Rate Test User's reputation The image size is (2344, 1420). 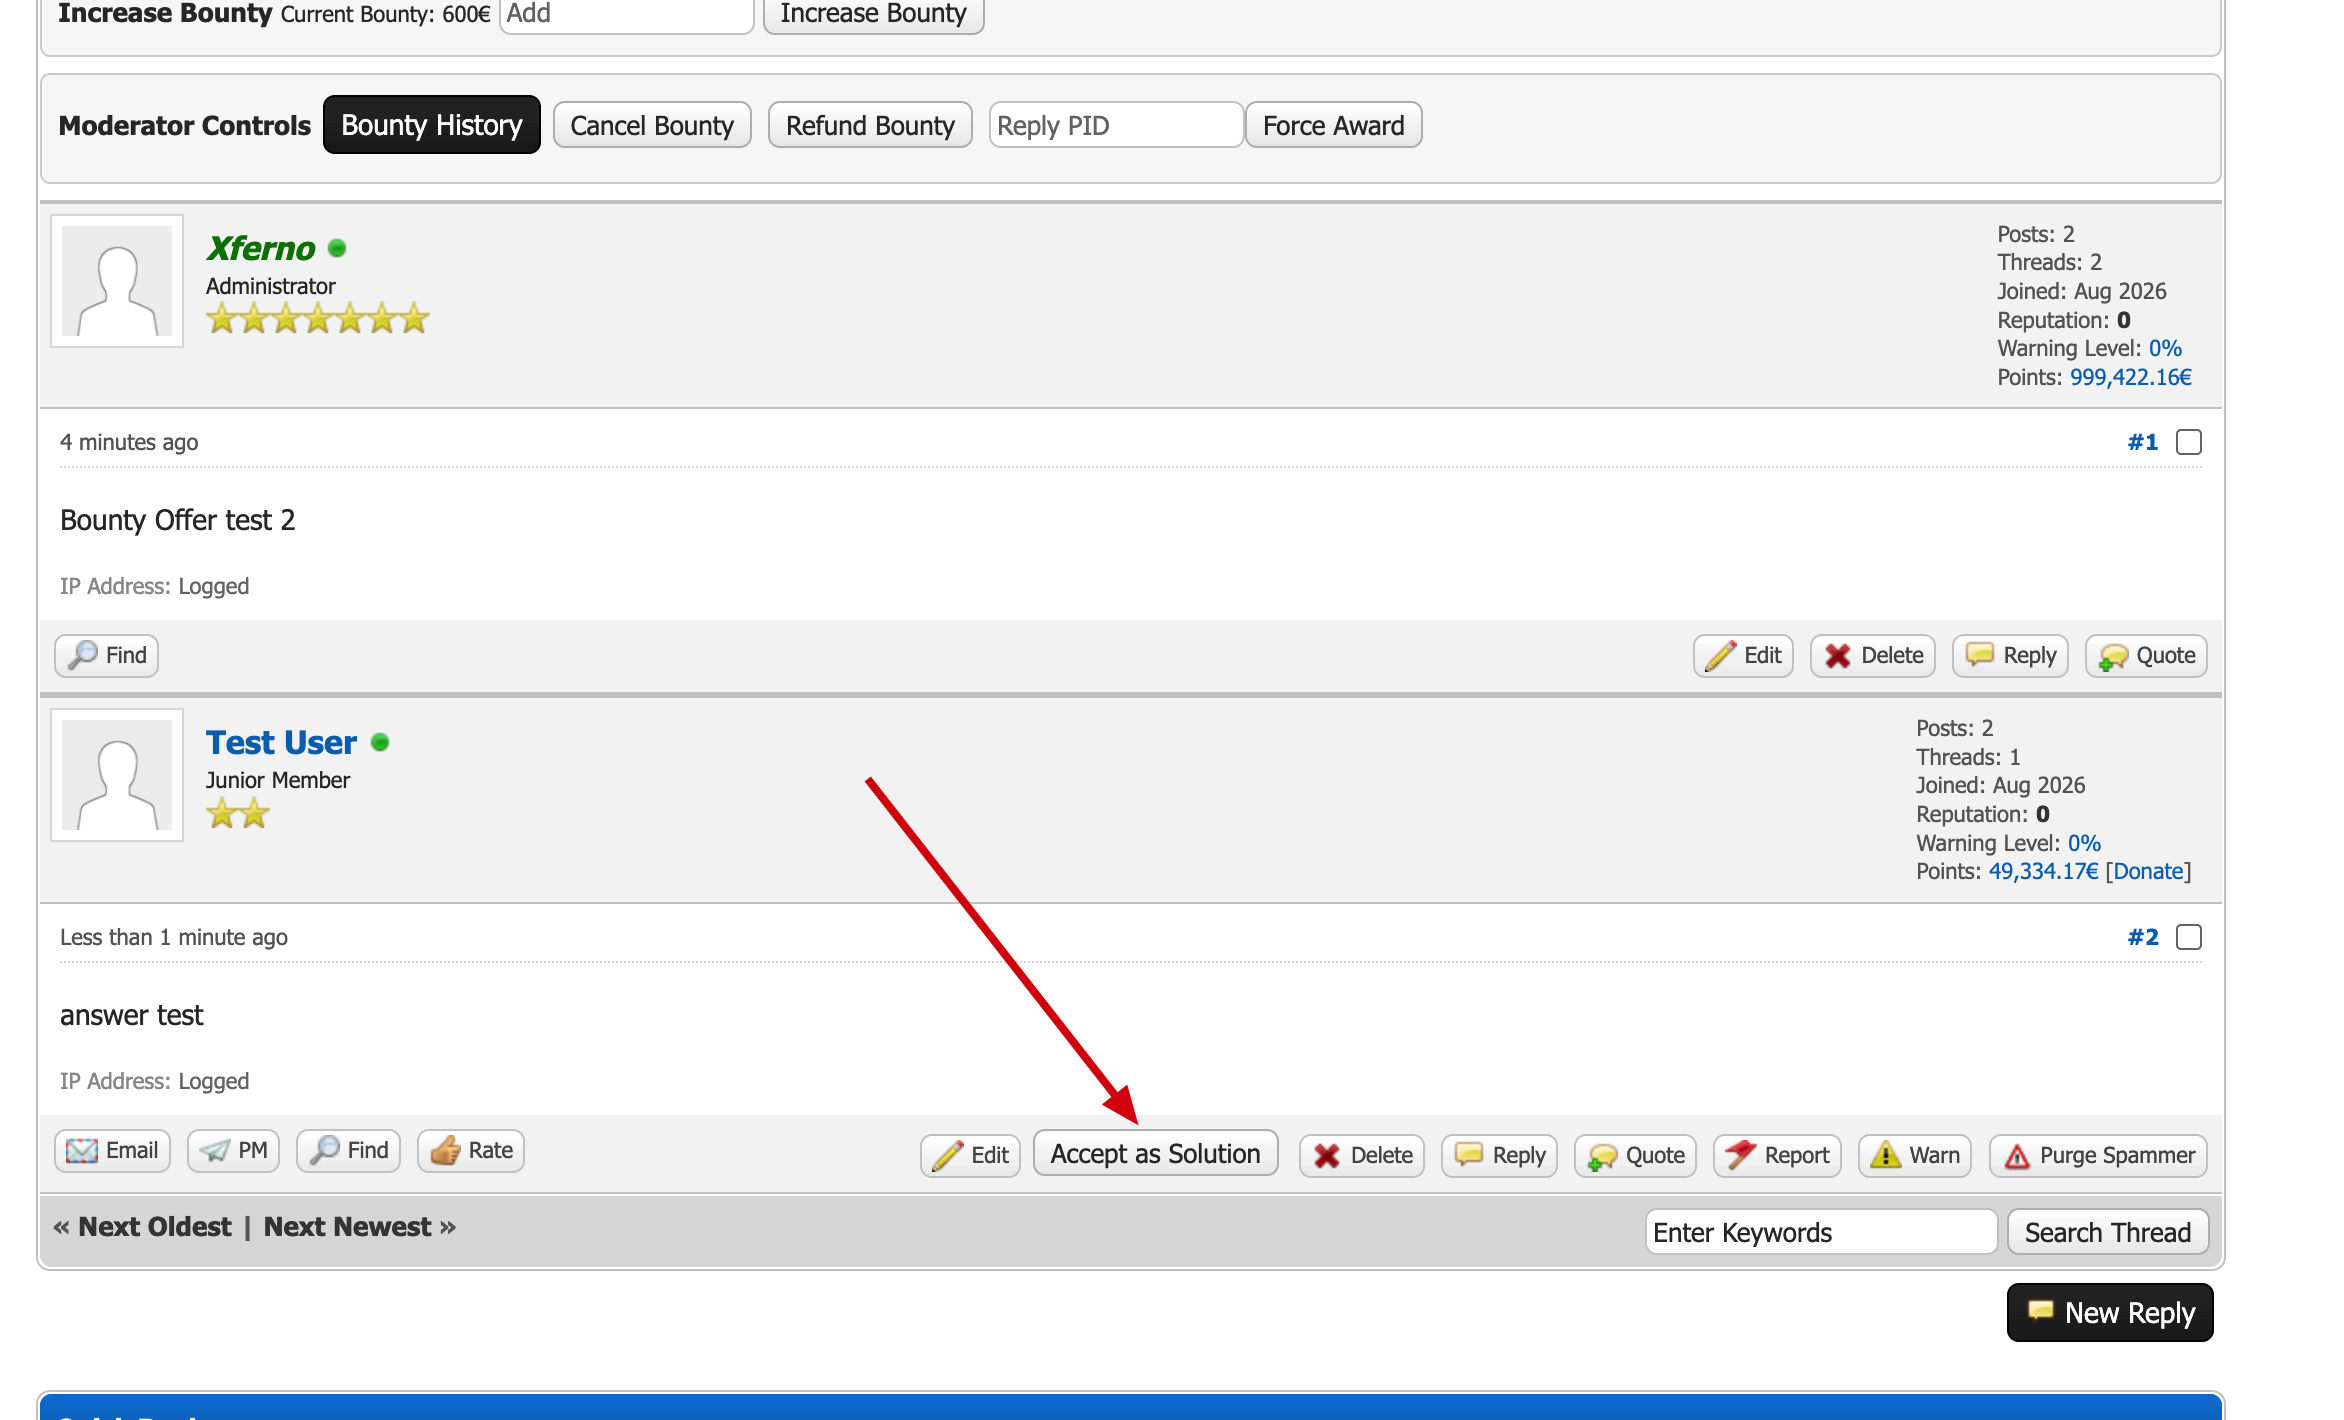point(471,1151)
